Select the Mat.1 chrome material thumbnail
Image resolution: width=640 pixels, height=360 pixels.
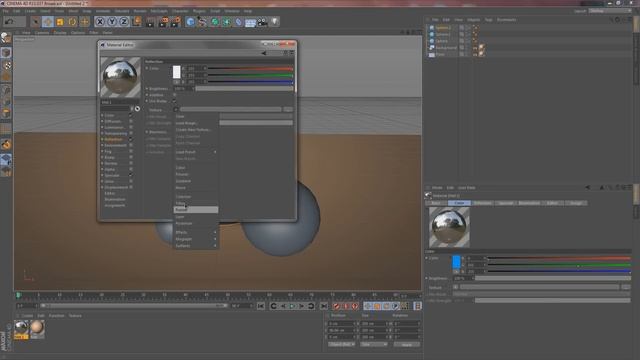pos(21,329)
